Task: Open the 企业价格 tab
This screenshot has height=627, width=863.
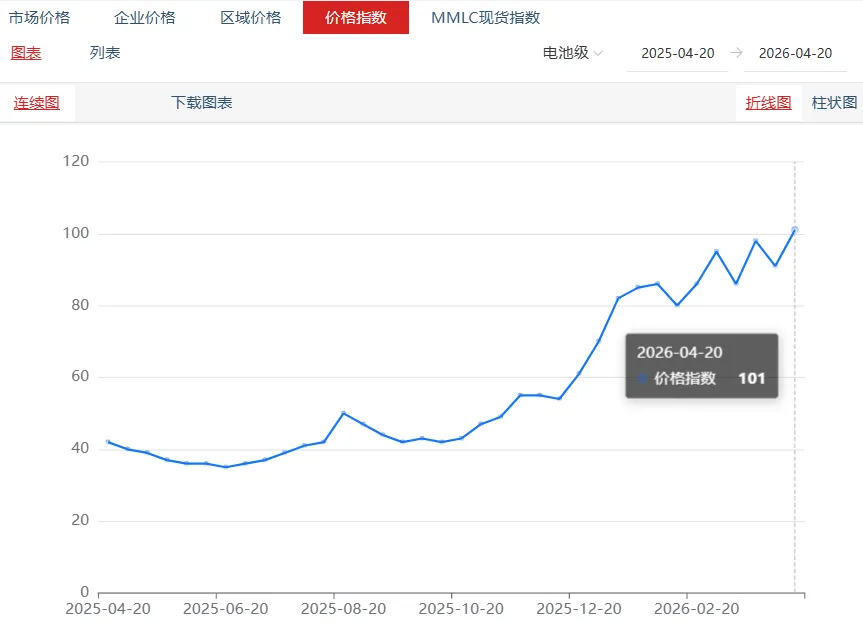Action: point(145,17)
